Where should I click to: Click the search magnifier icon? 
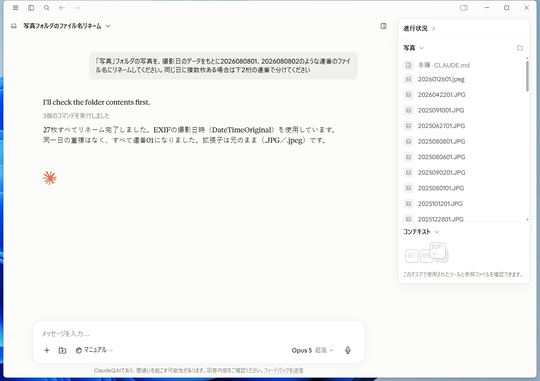(46, 8)
